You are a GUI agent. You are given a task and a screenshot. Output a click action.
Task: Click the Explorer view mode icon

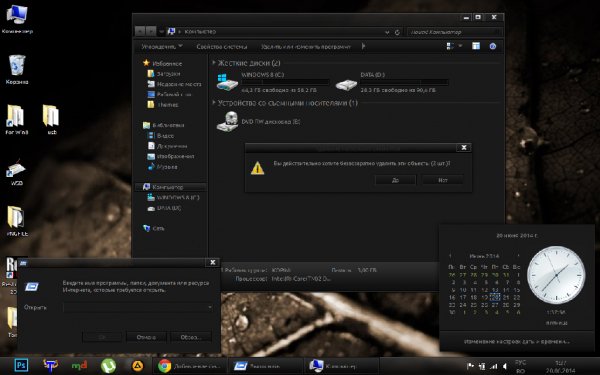(450, 46)
